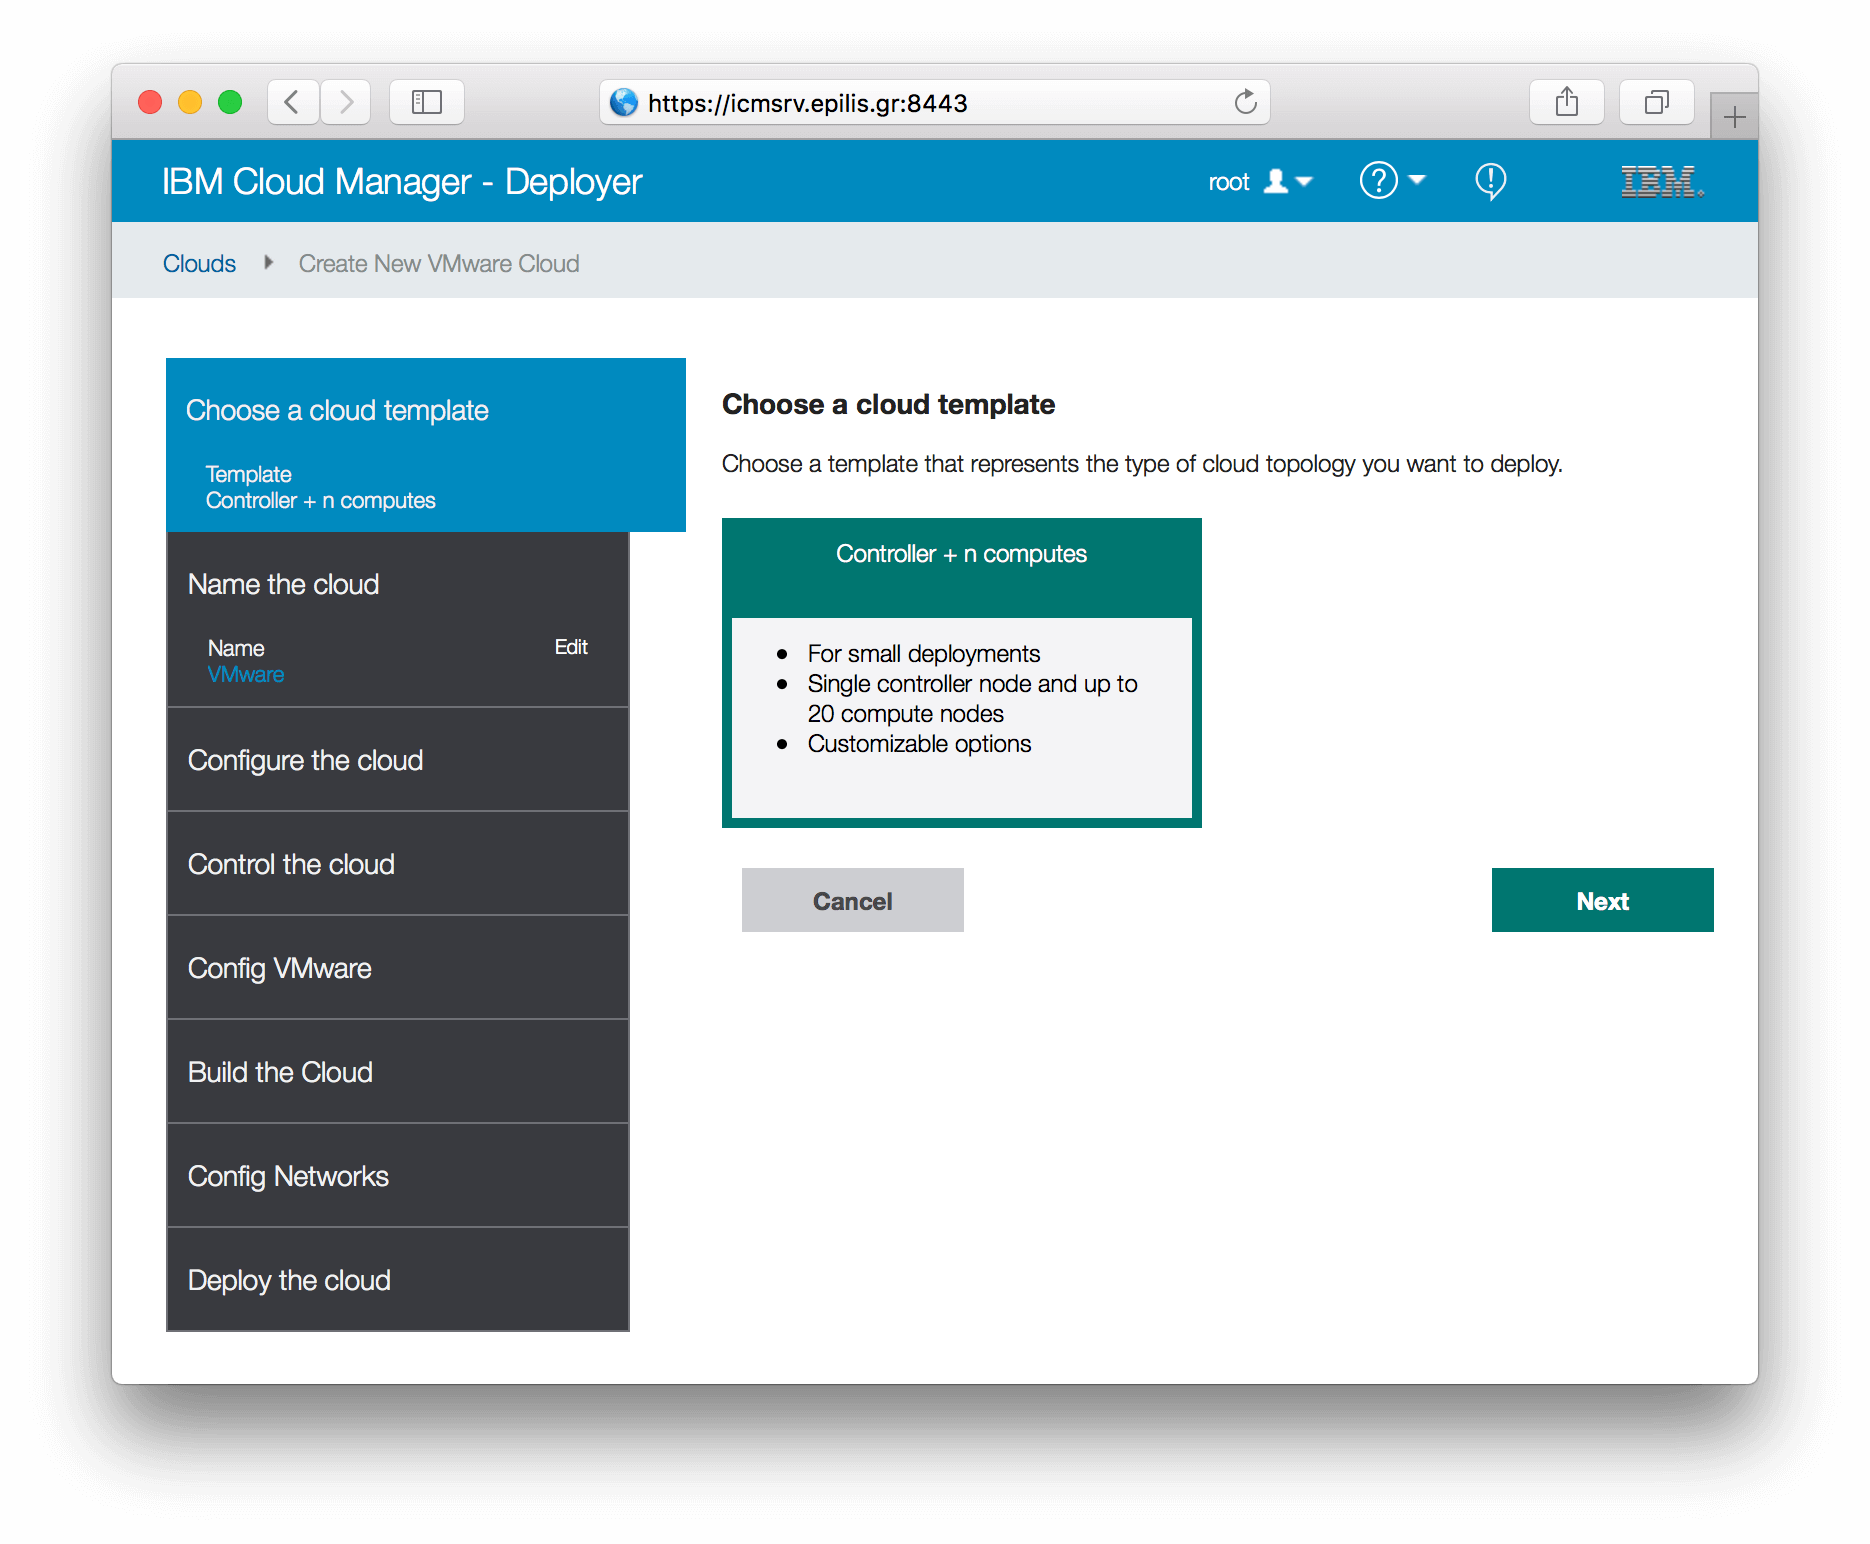
Task: Minimize the window with the yellow button
Action: (190, 102)
